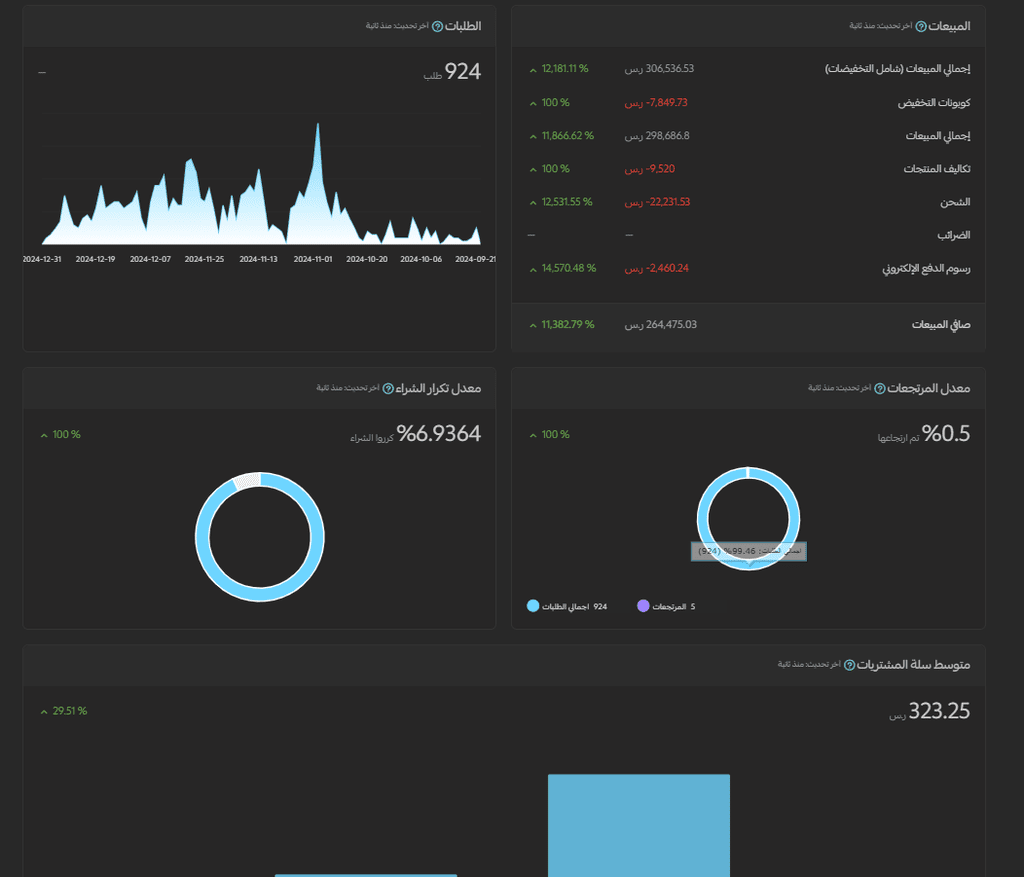Screen dimensions: 1024x877
Task: Click help icon beside متوسط سلة المشتريات
Action: pos(850,665)
